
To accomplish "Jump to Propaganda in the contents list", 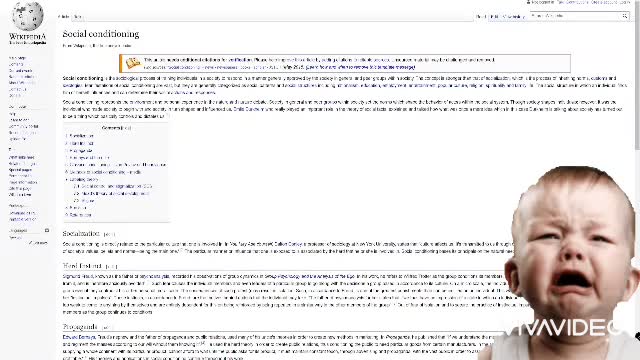I will click(81, 151).
